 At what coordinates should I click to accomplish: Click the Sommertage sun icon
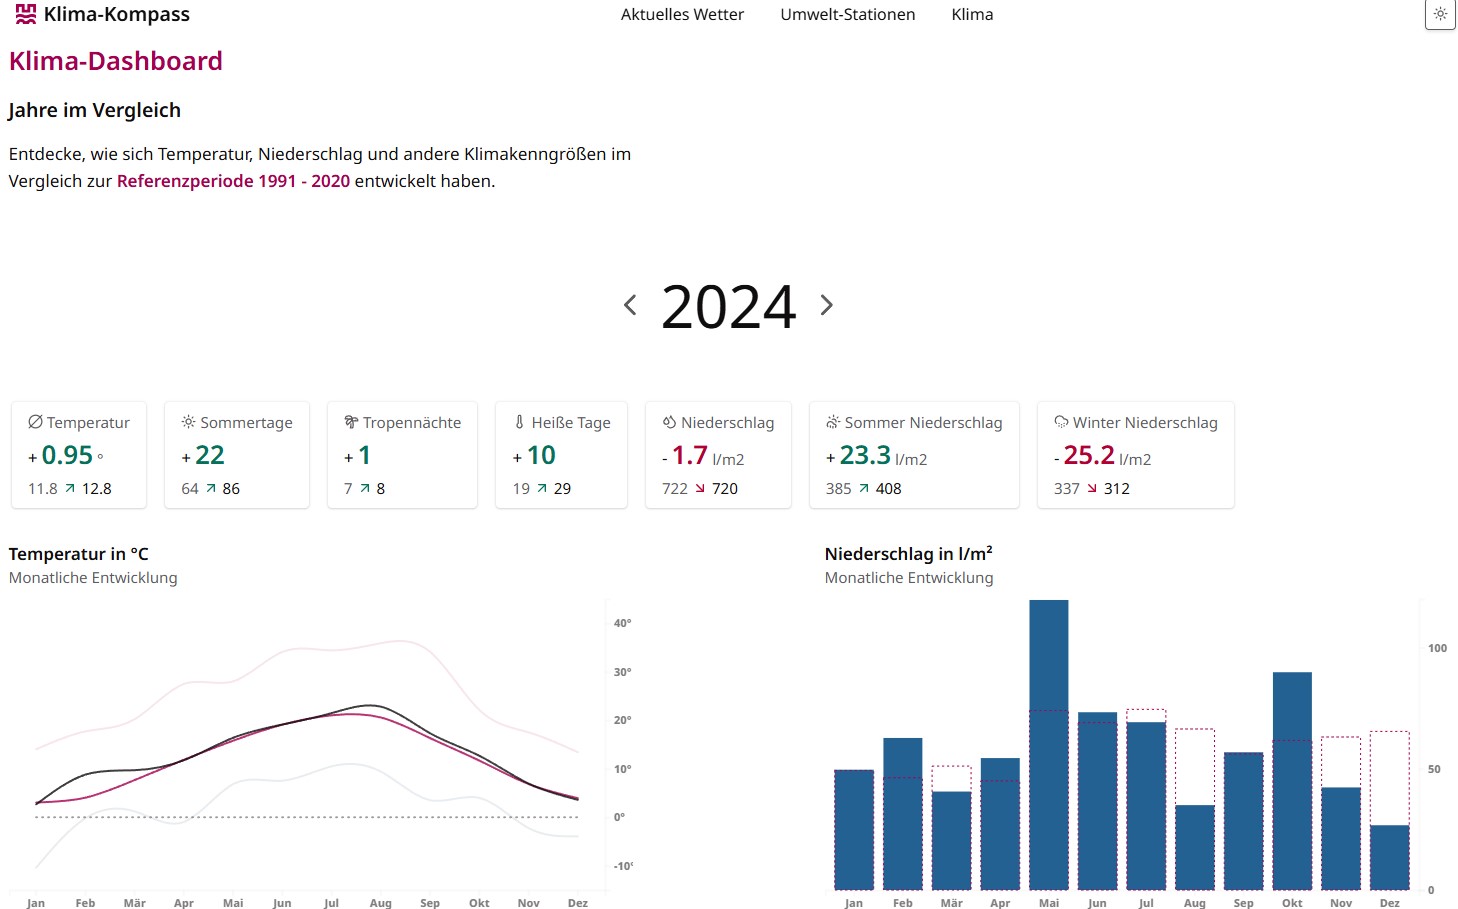pos(188,422)
